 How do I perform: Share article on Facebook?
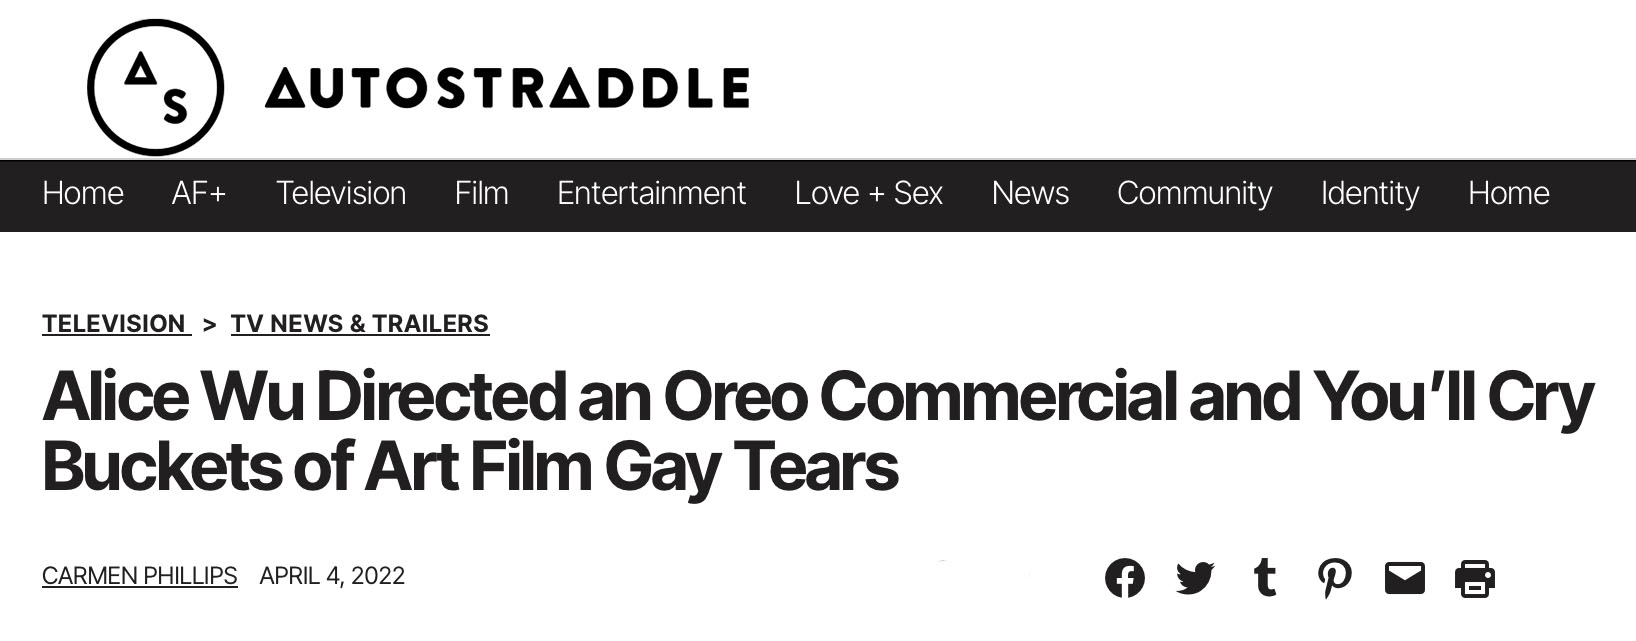tap(1124, 578)
